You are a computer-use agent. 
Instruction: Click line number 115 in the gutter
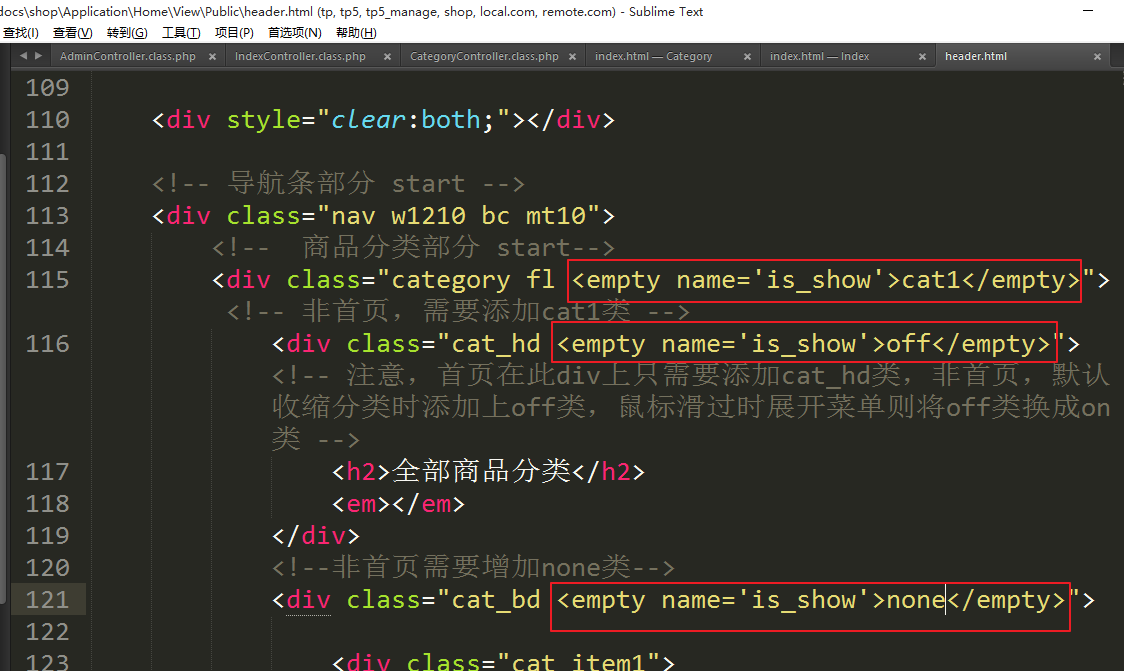pyautogui.click(x=47, y=280)
